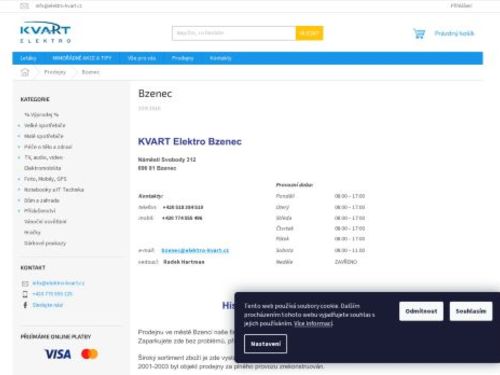Click the Odmítnout cookie button
This screenshot has height=375, width=500.
pos(421,311)
